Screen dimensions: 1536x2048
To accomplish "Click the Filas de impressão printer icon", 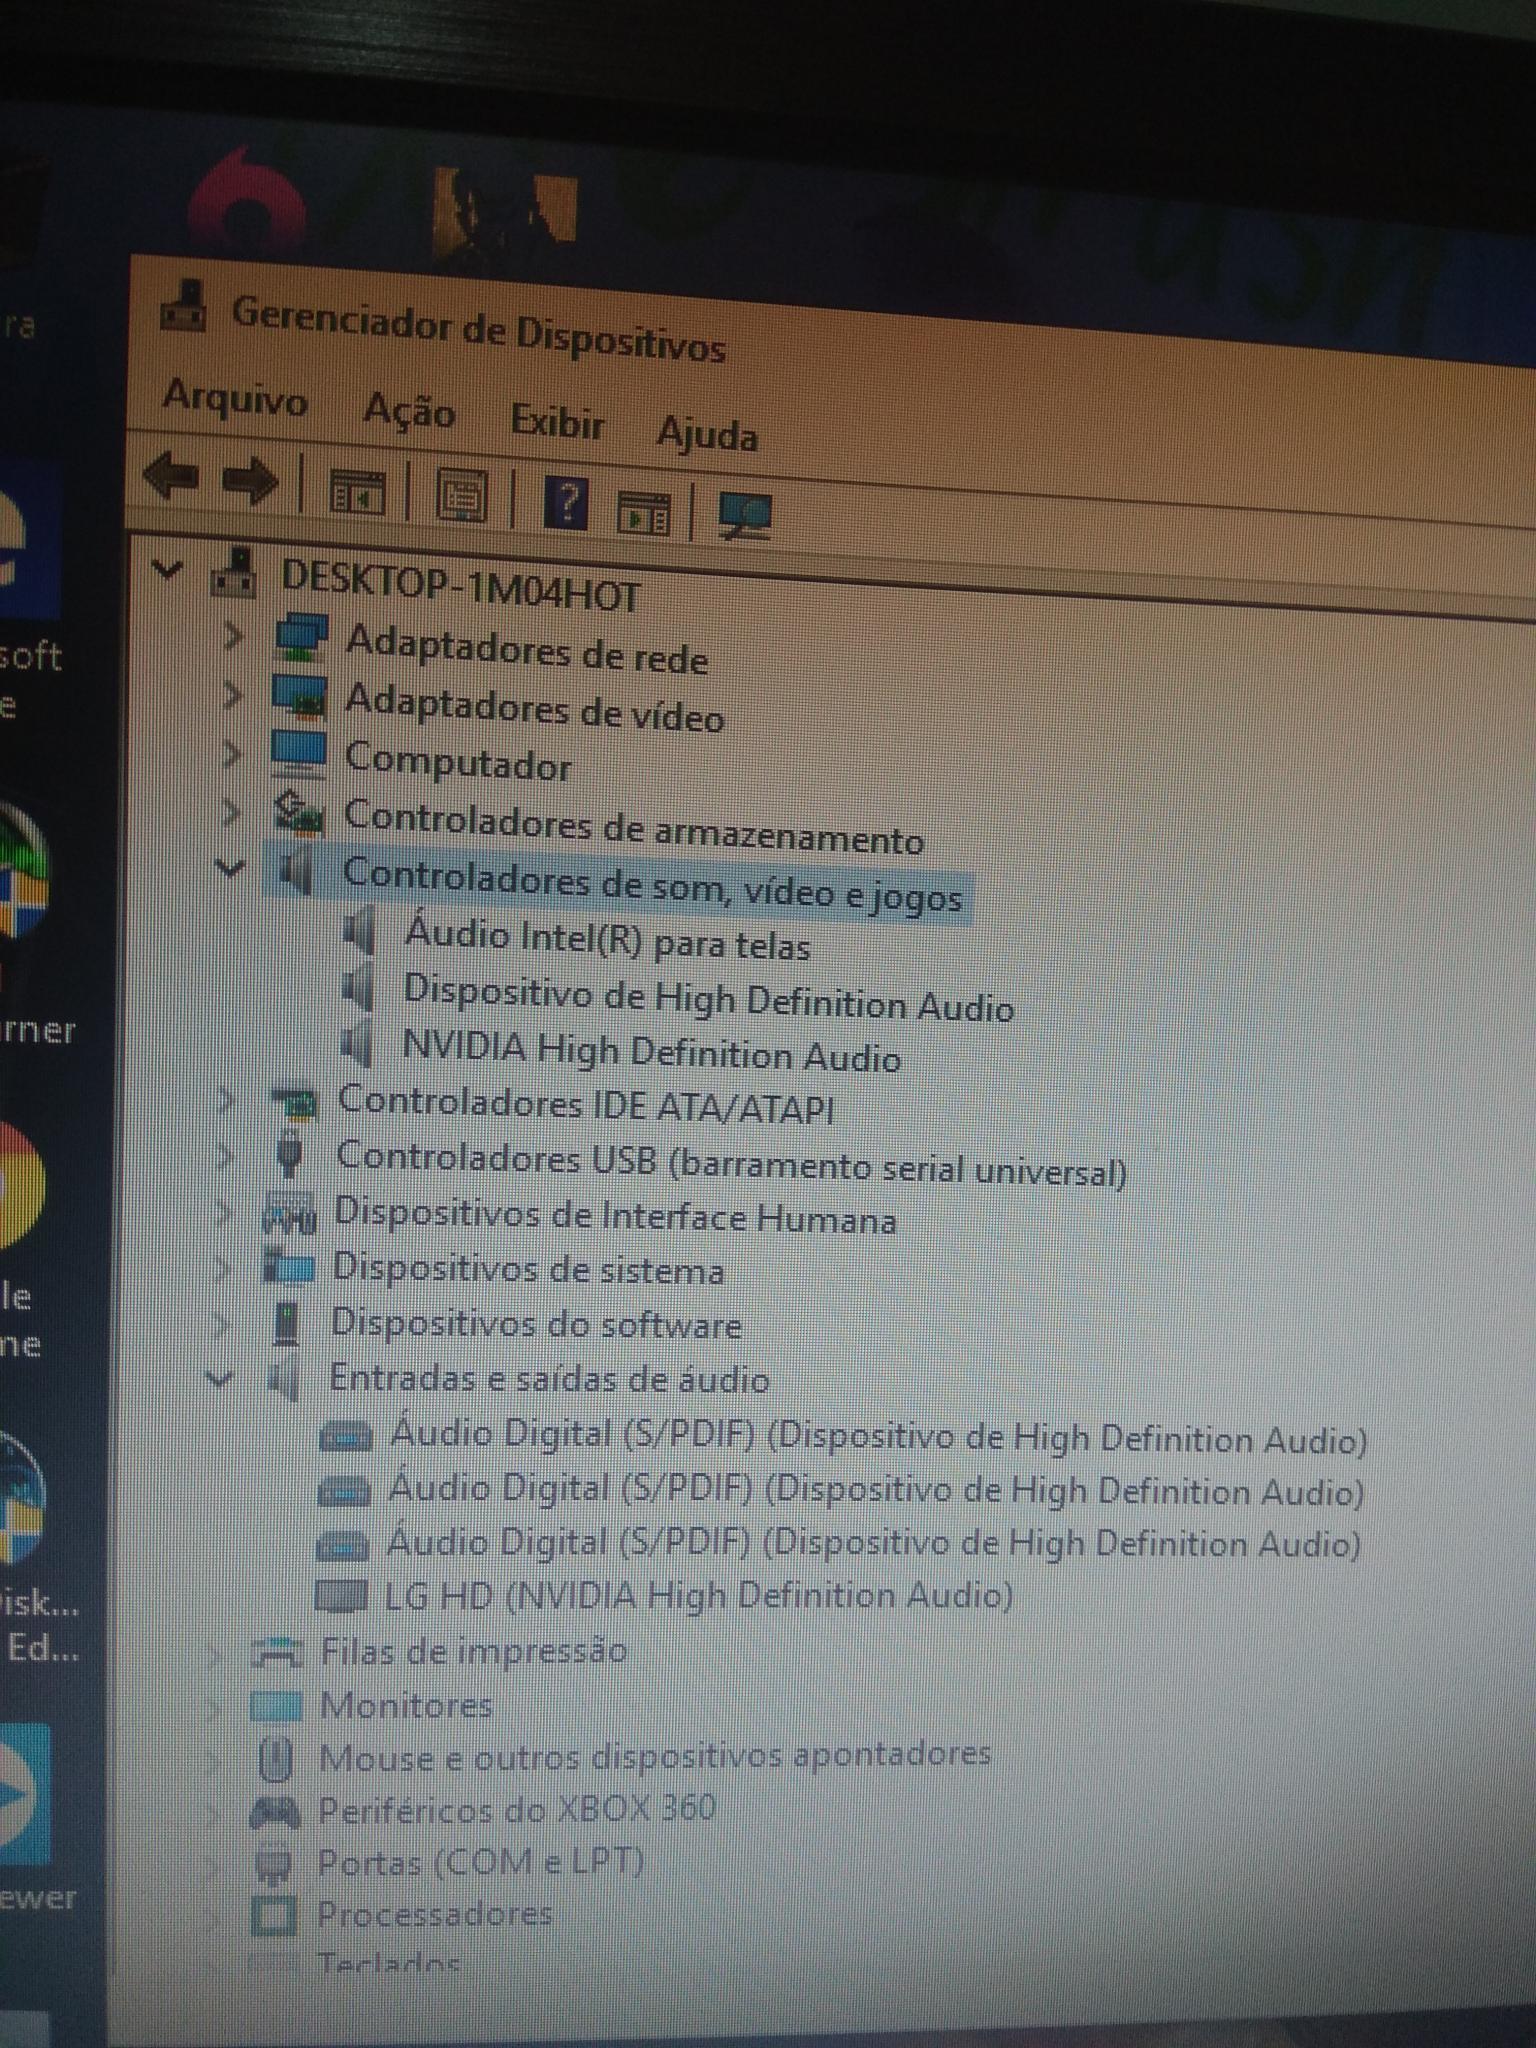I will click(x=276, y=1652).
